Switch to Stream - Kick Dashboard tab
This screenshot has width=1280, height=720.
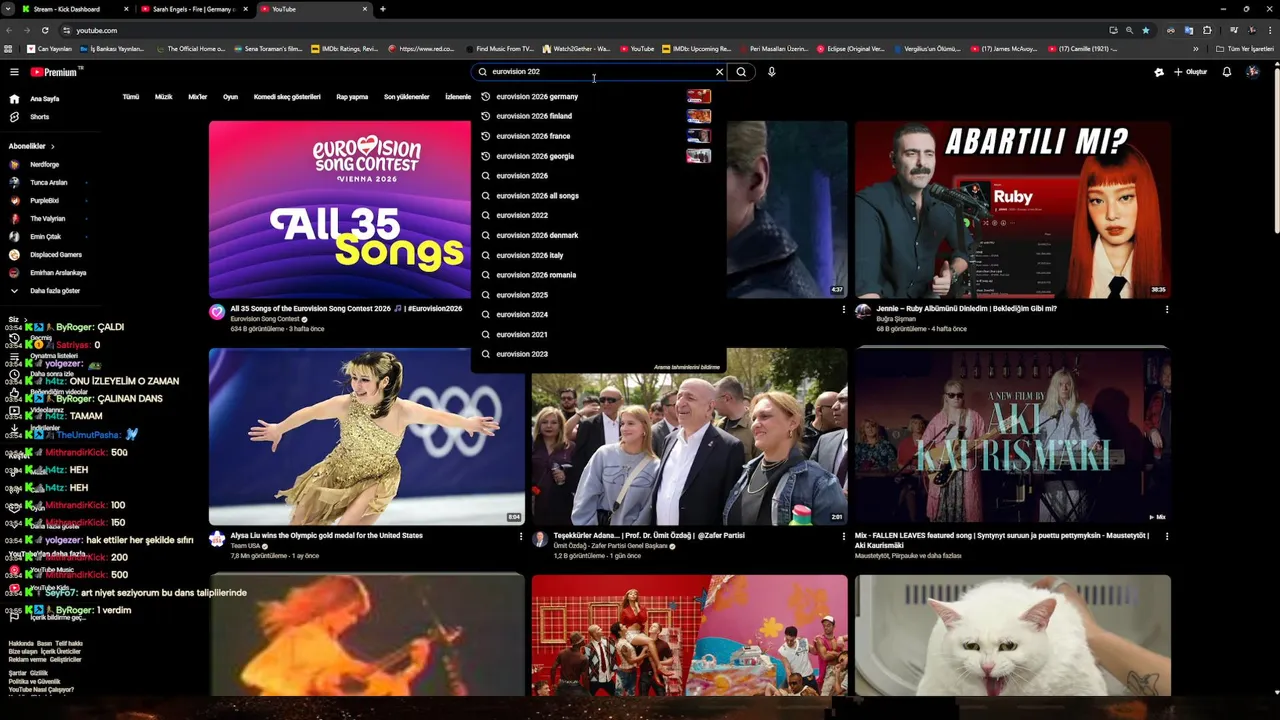pyautogui.click(x=74, y=9)
